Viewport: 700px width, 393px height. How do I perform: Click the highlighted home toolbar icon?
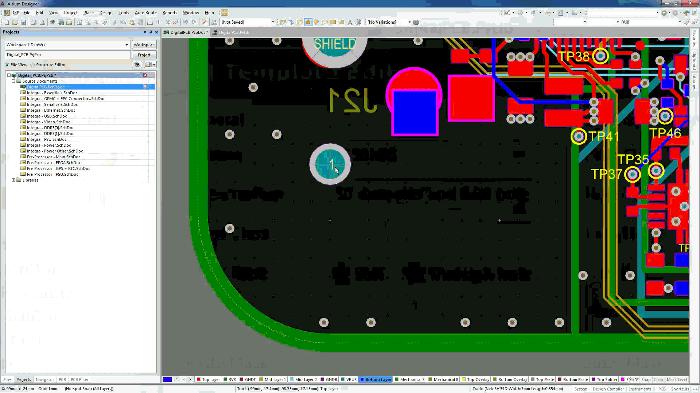308,22
